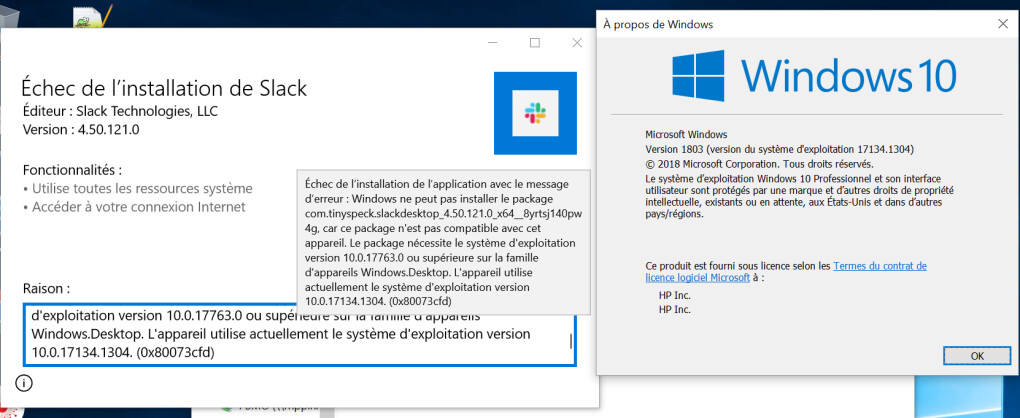Click 'Échec de l'installation de Slack' heading
Image resolution: width=1020 pixels, height=418 pixels.
(x=164, y=88)
